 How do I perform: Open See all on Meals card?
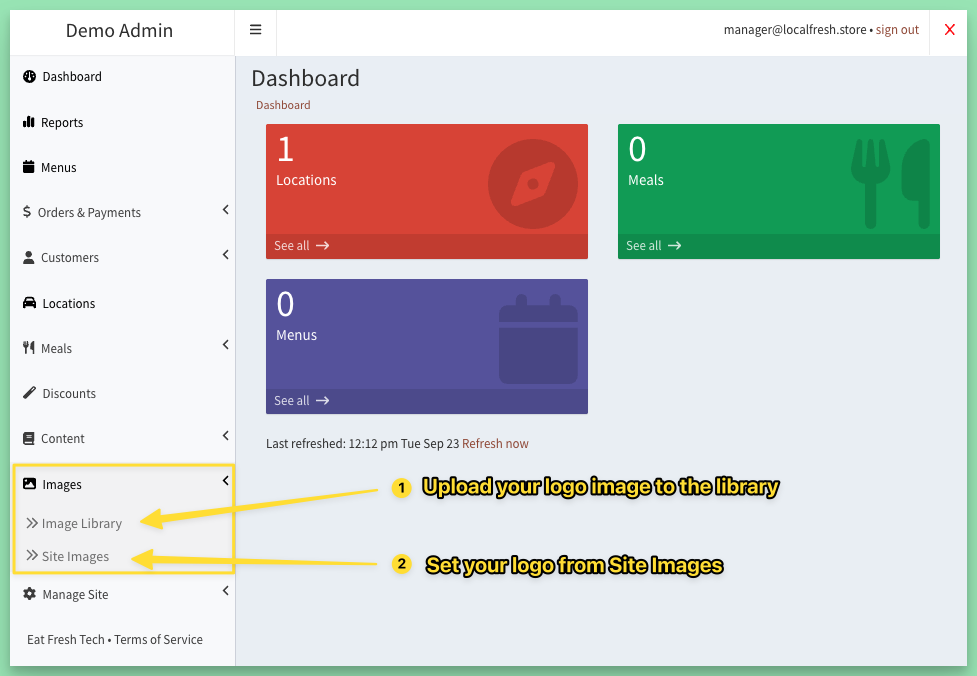pyautogui.click(x=654, y=245)
